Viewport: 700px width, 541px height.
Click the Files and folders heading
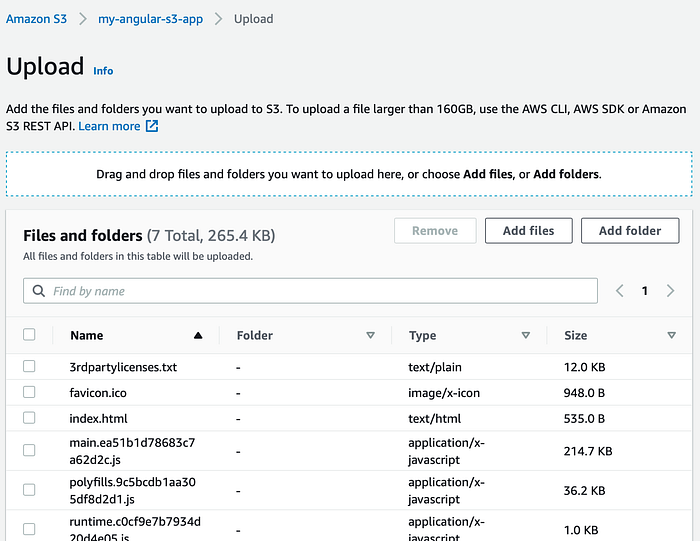83,236
